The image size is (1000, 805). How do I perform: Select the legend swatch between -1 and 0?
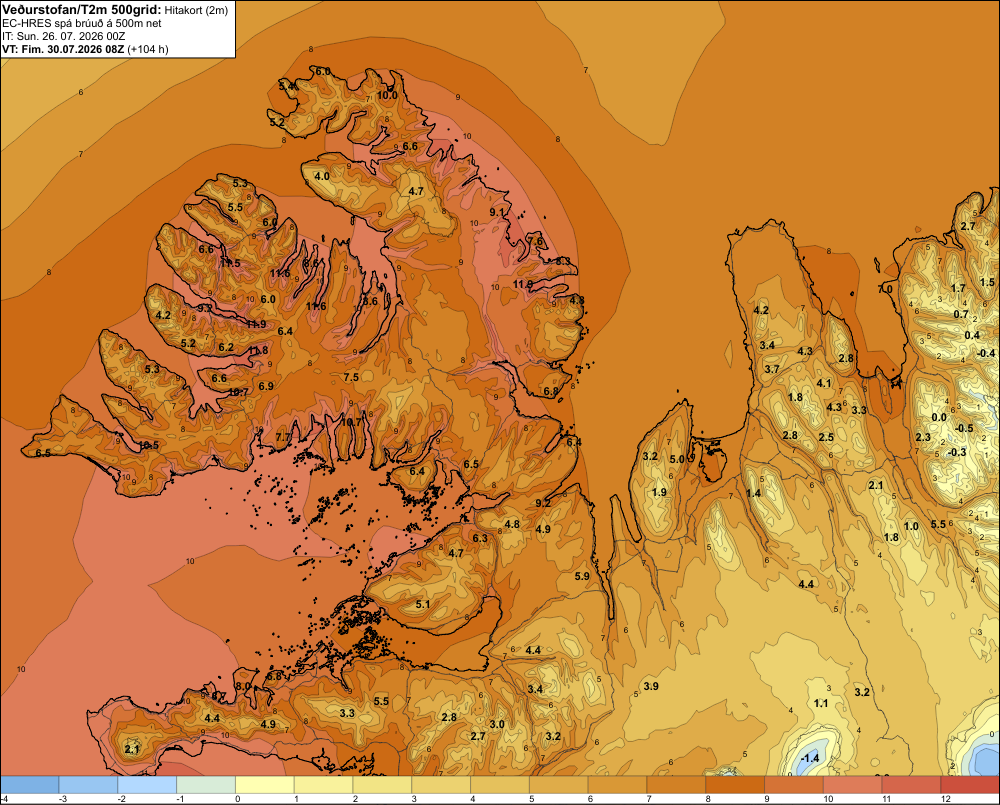pyautogui.click(x=206, y=785)
